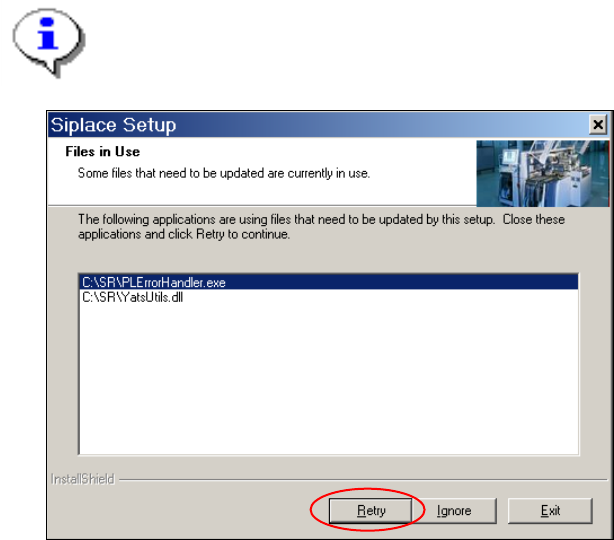Click the InstallShield label

(x=83, y=479)
